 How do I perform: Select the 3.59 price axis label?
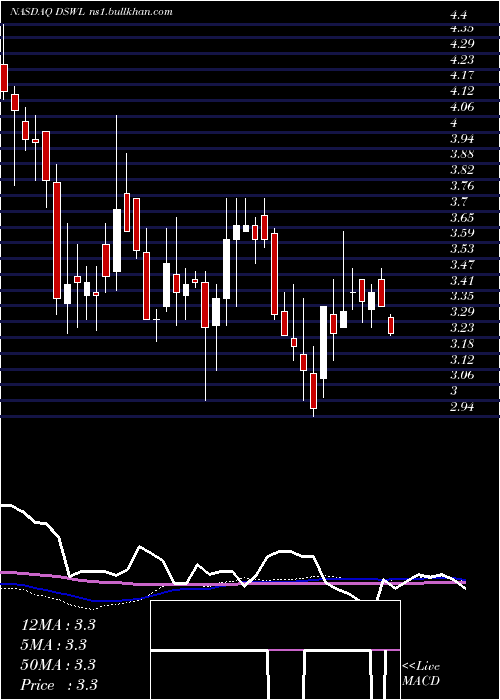(462, 233)
